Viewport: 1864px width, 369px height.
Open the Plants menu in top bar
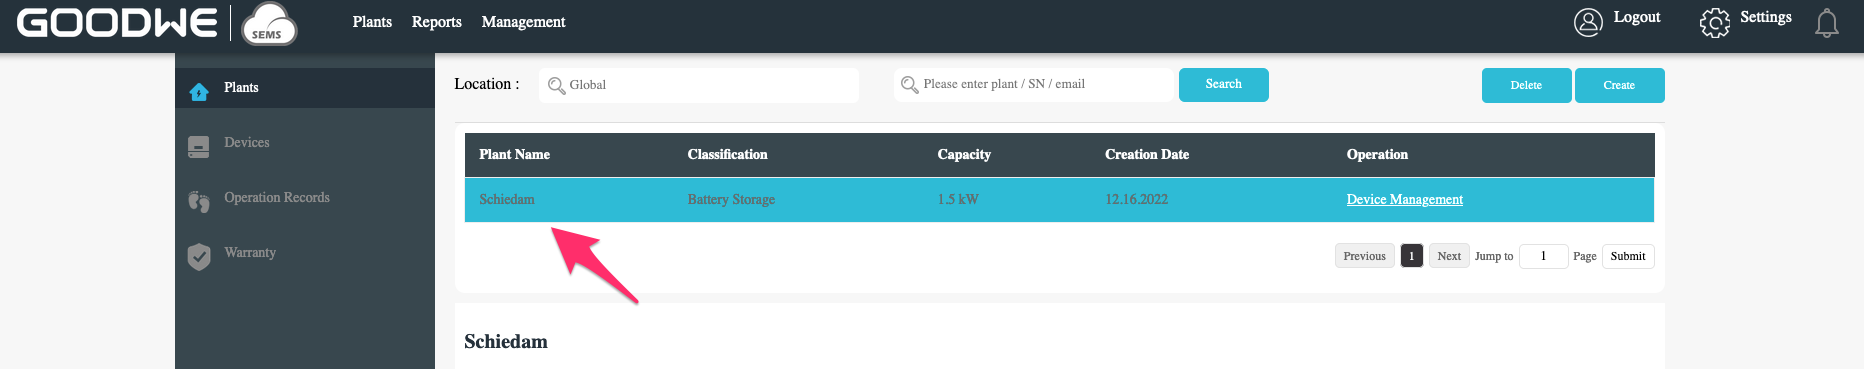(x=372, y=22)
